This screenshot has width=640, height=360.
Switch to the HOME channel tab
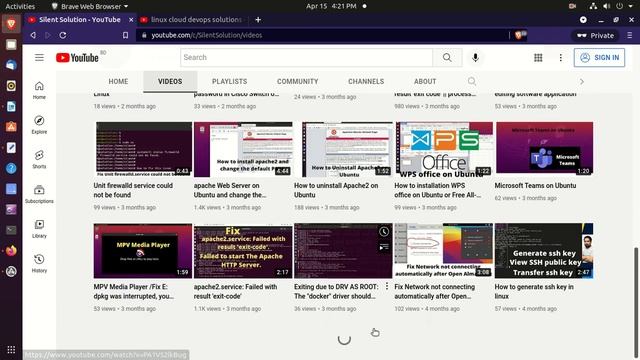(x=118, y=82)
